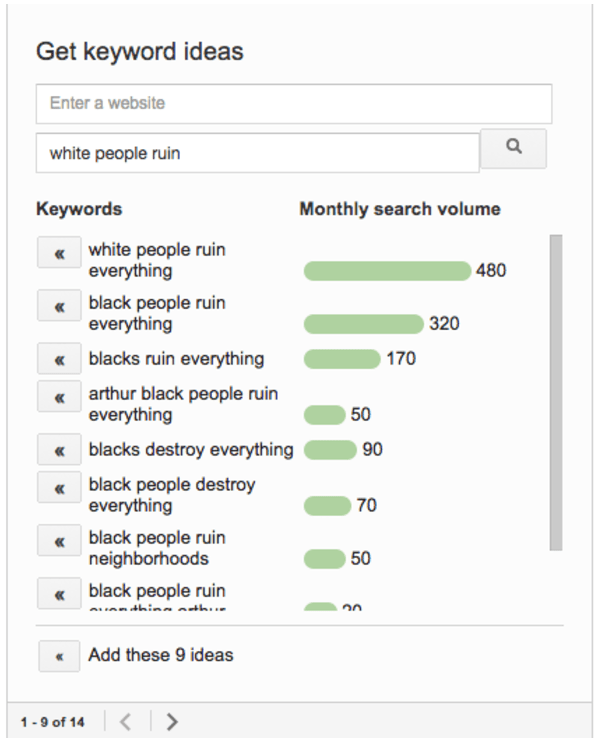Go to next page of keyword results

172,721
